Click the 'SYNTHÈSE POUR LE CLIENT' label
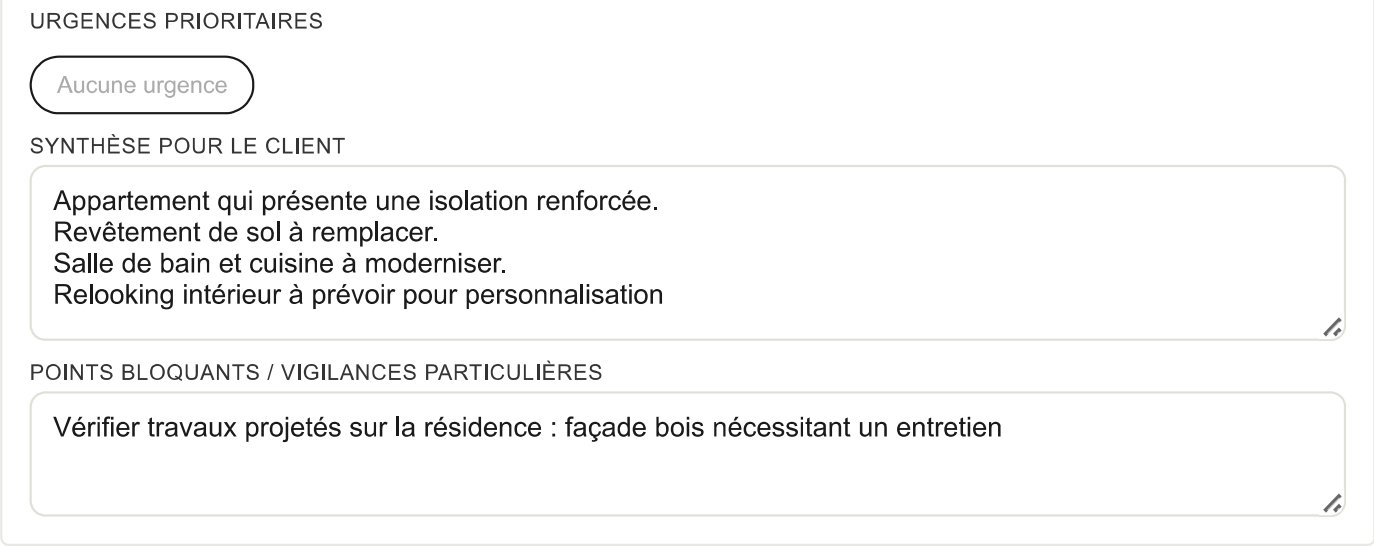1374x546 pixels. (x=188, y=146)
